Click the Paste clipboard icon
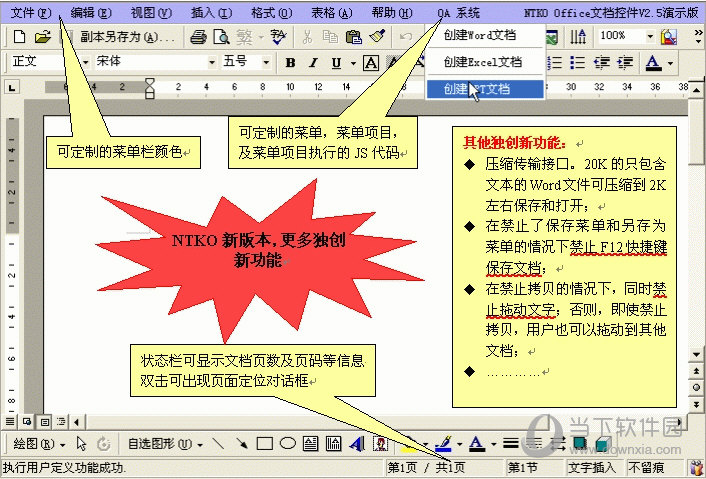Viewport: 706px width, 479px height. click(x=353, y=37)
